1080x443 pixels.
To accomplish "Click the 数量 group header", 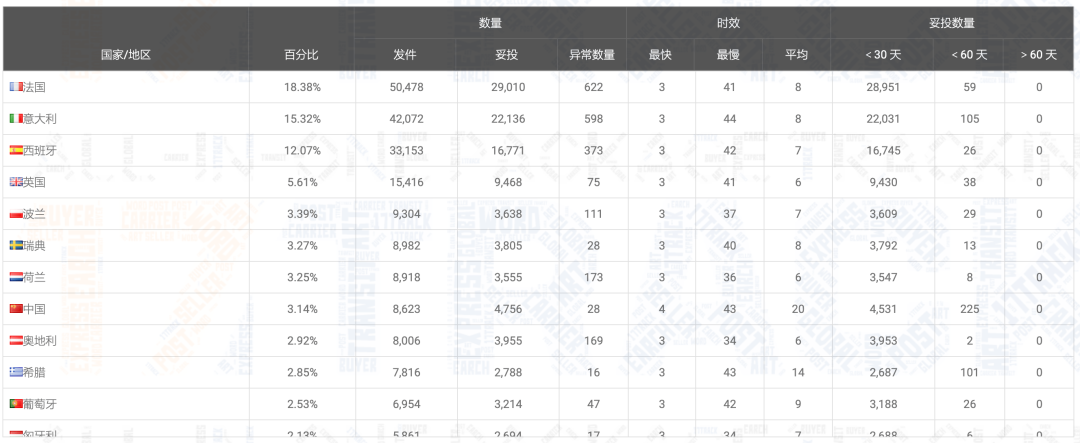I will 490,23.
